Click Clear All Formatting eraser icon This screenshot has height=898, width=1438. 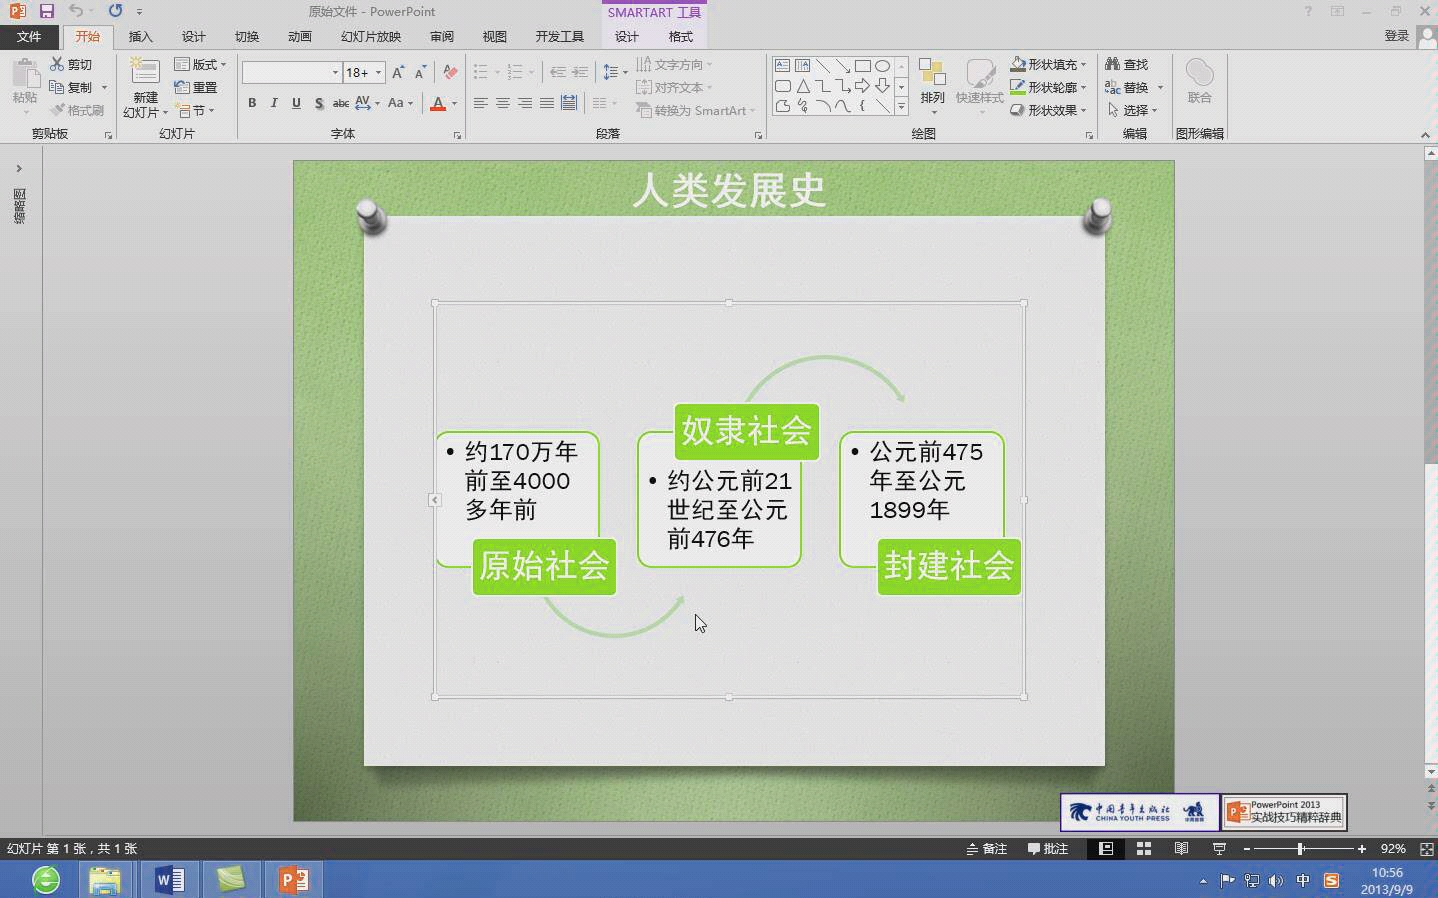[x=451, y=72]
